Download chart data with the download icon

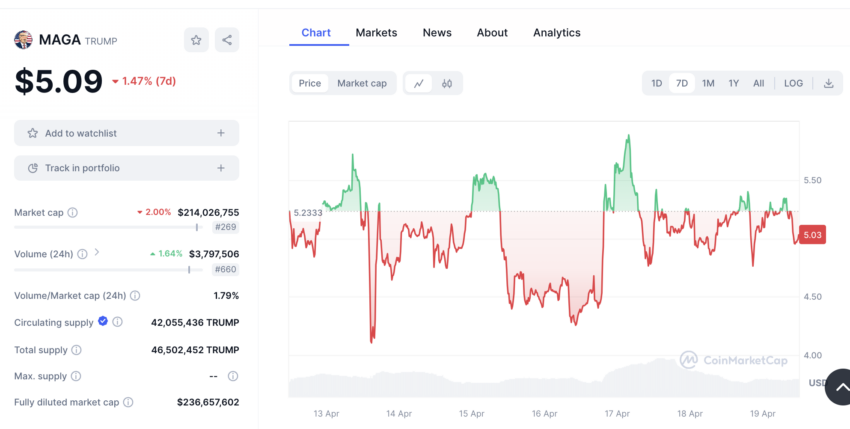(828, 84)
